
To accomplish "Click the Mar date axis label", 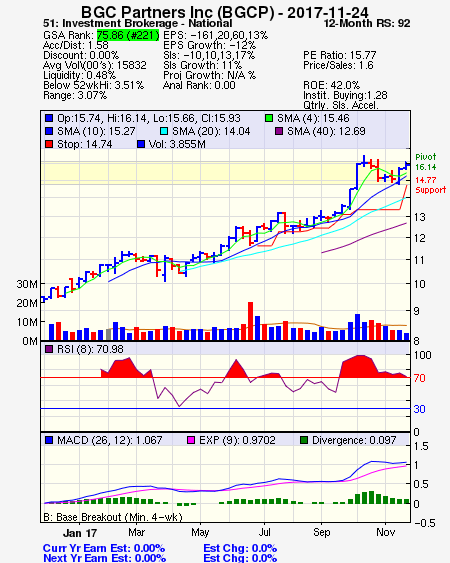I will [136, 532].
